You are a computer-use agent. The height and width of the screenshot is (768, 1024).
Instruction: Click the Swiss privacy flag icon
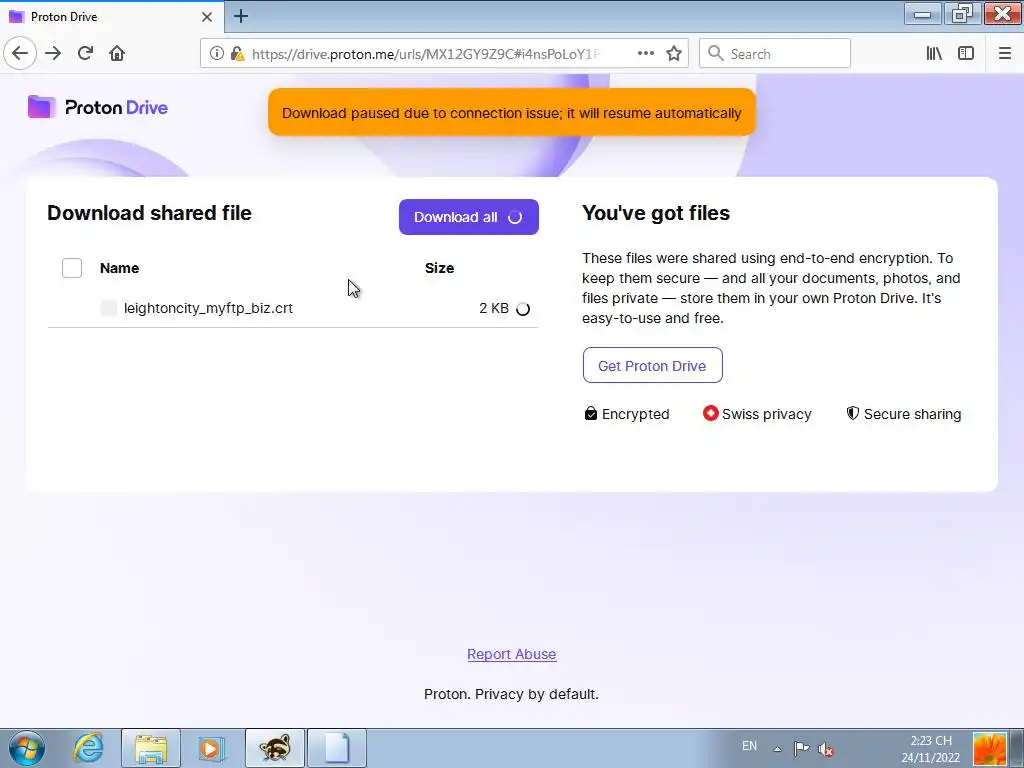pyautogui.click(x=711, y=413)
